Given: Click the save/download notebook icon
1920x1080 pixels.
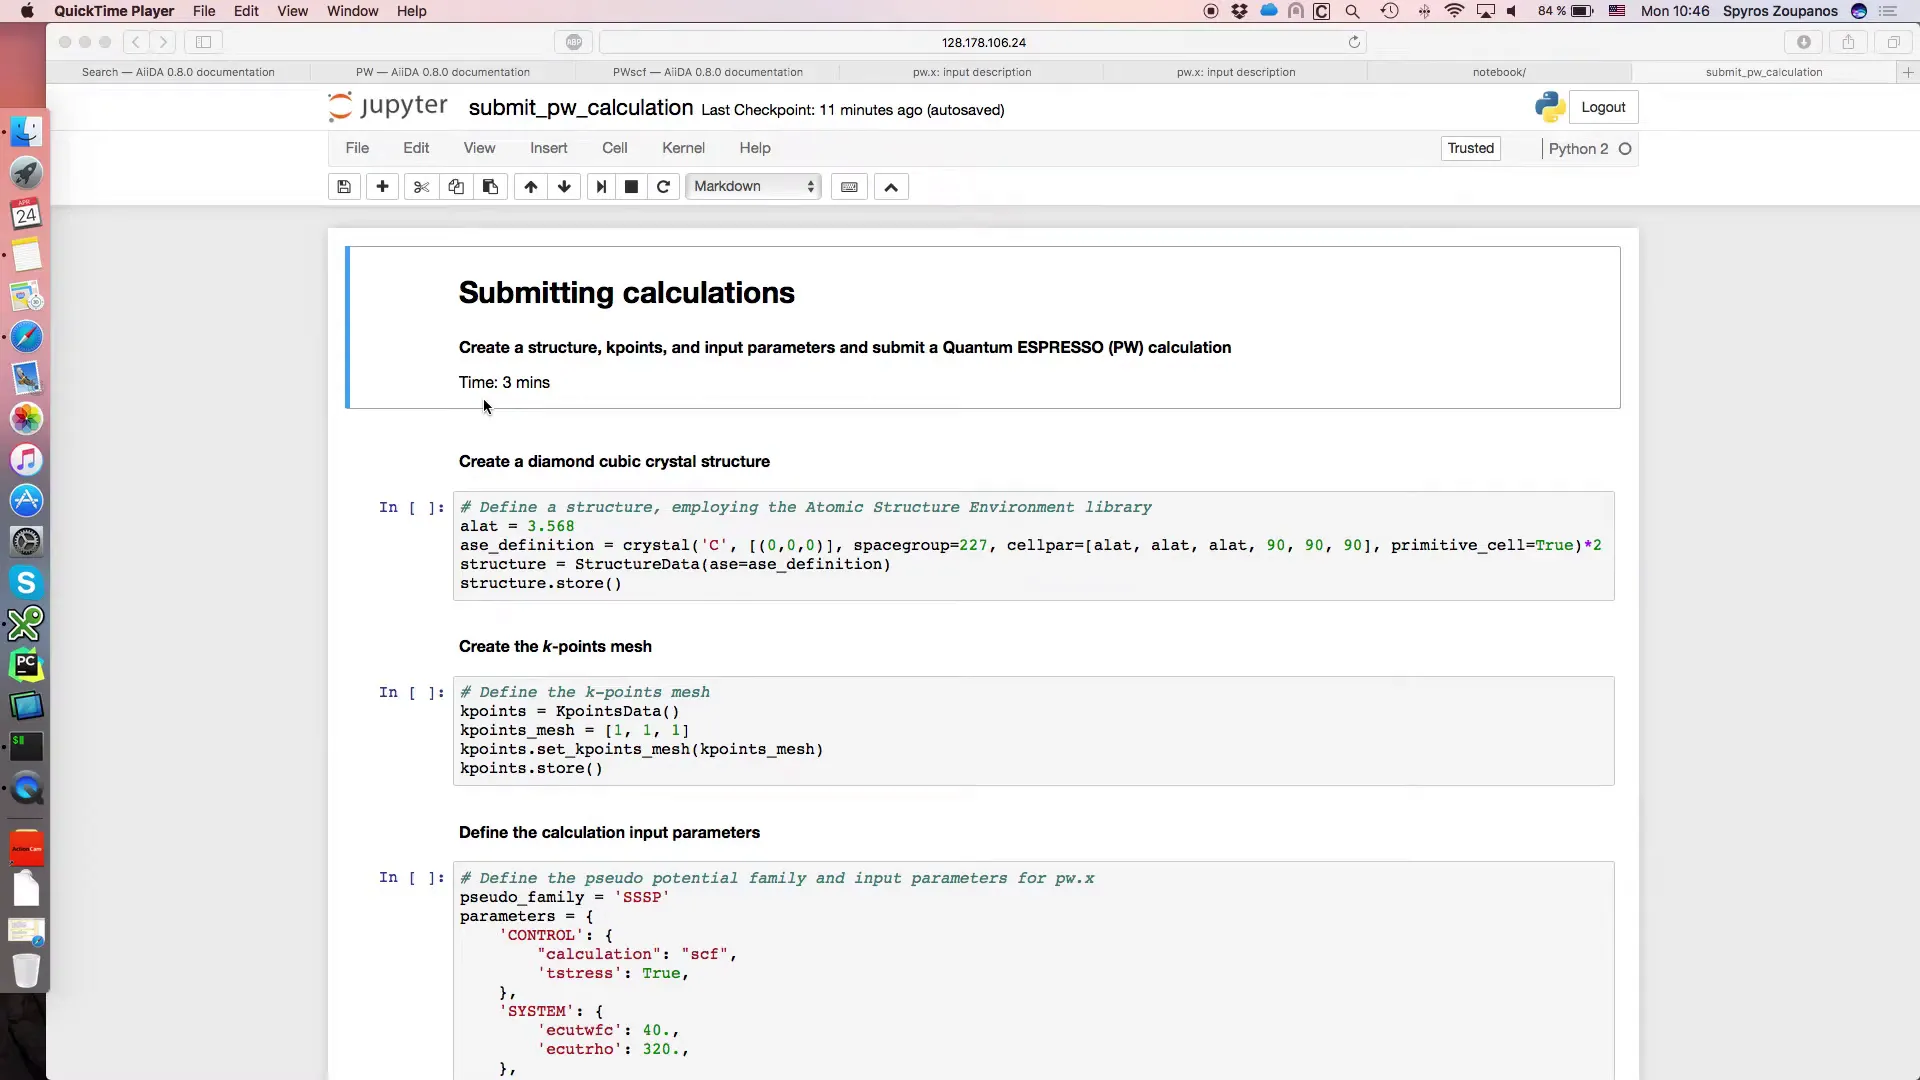Looking at the screenshot, I should (343, 186).
